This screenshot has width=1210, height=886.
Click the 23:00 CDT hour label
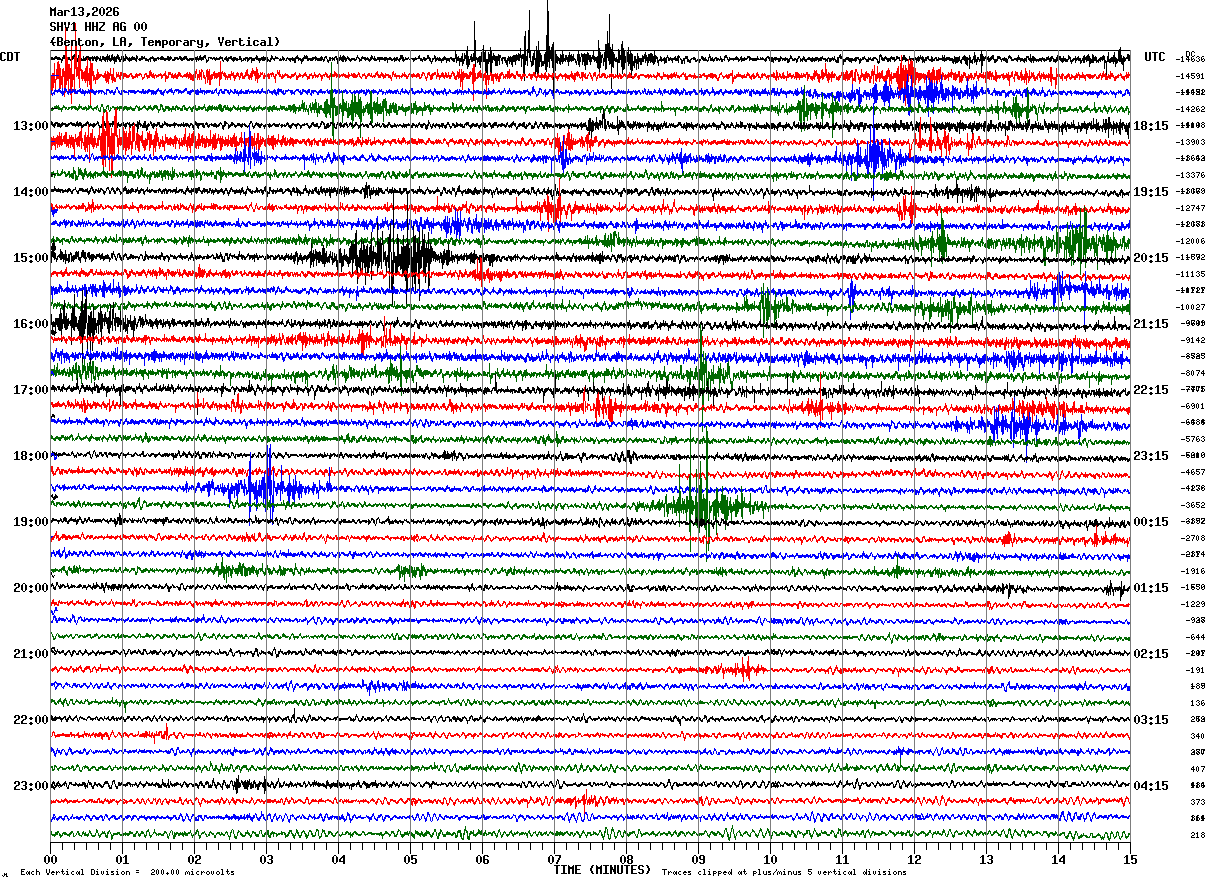(x=31, y=786)
